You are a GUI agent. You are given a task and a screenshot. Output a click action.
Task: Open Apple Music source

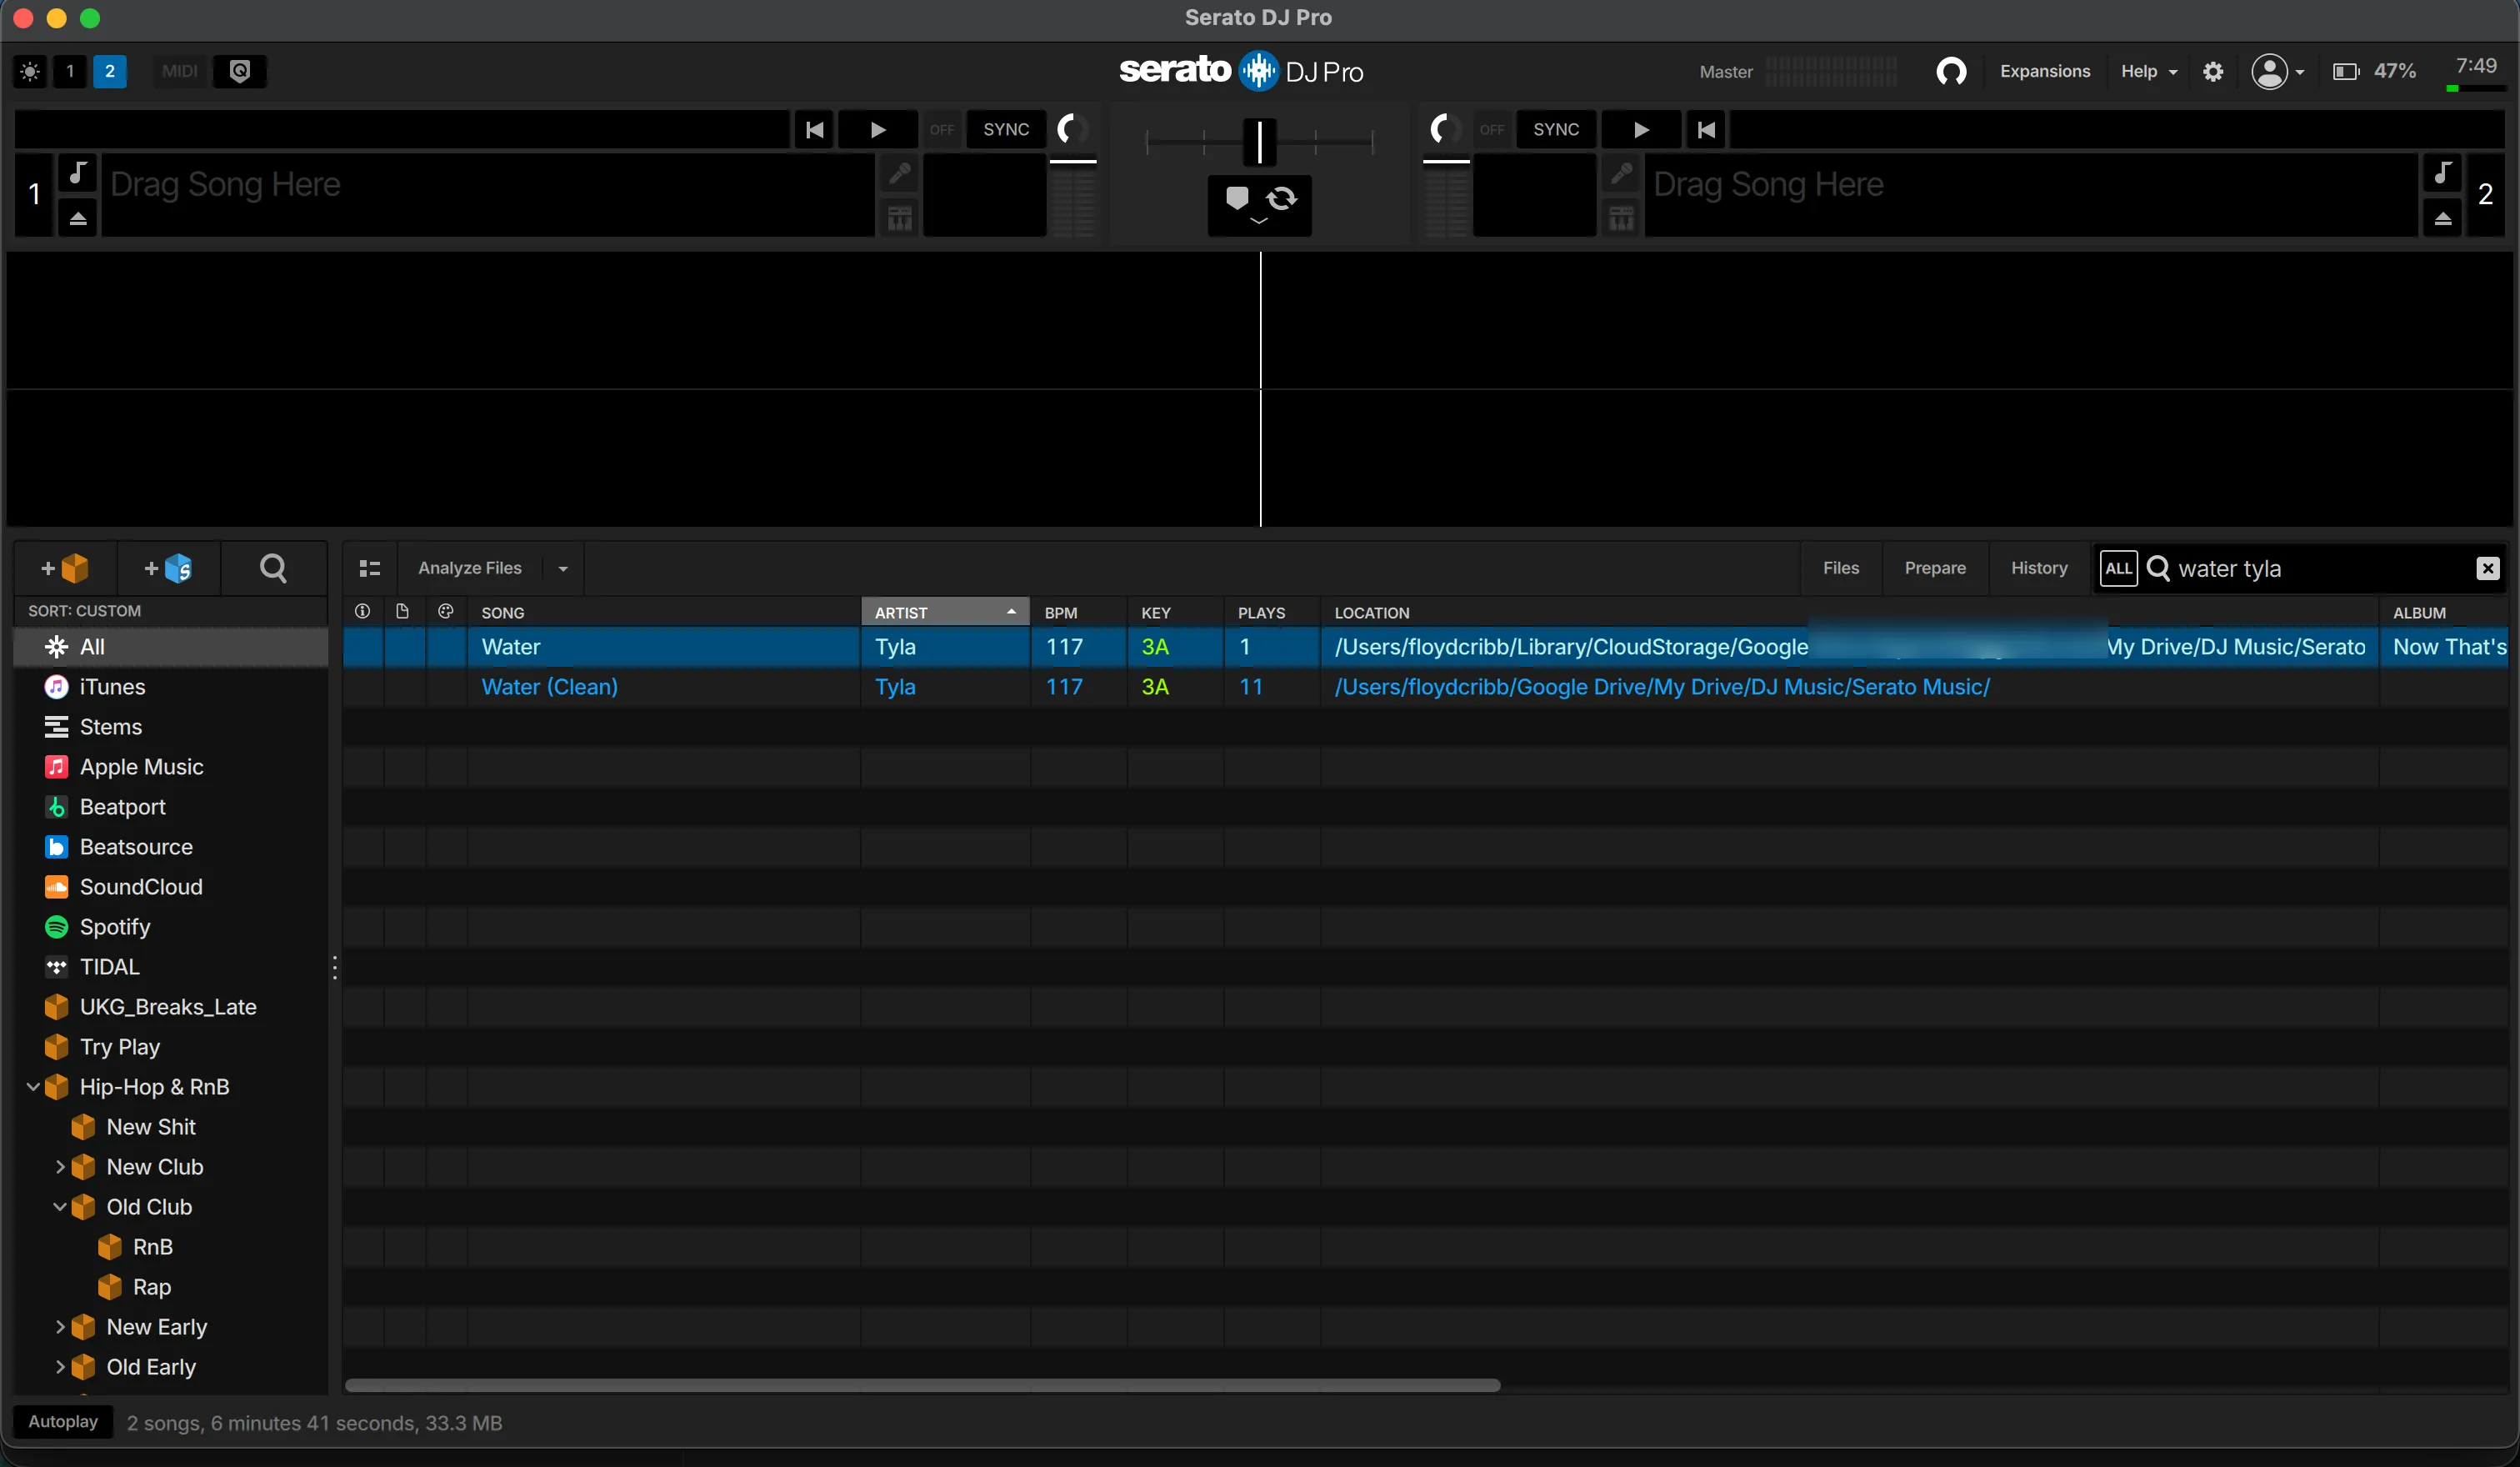click(171, 767)
